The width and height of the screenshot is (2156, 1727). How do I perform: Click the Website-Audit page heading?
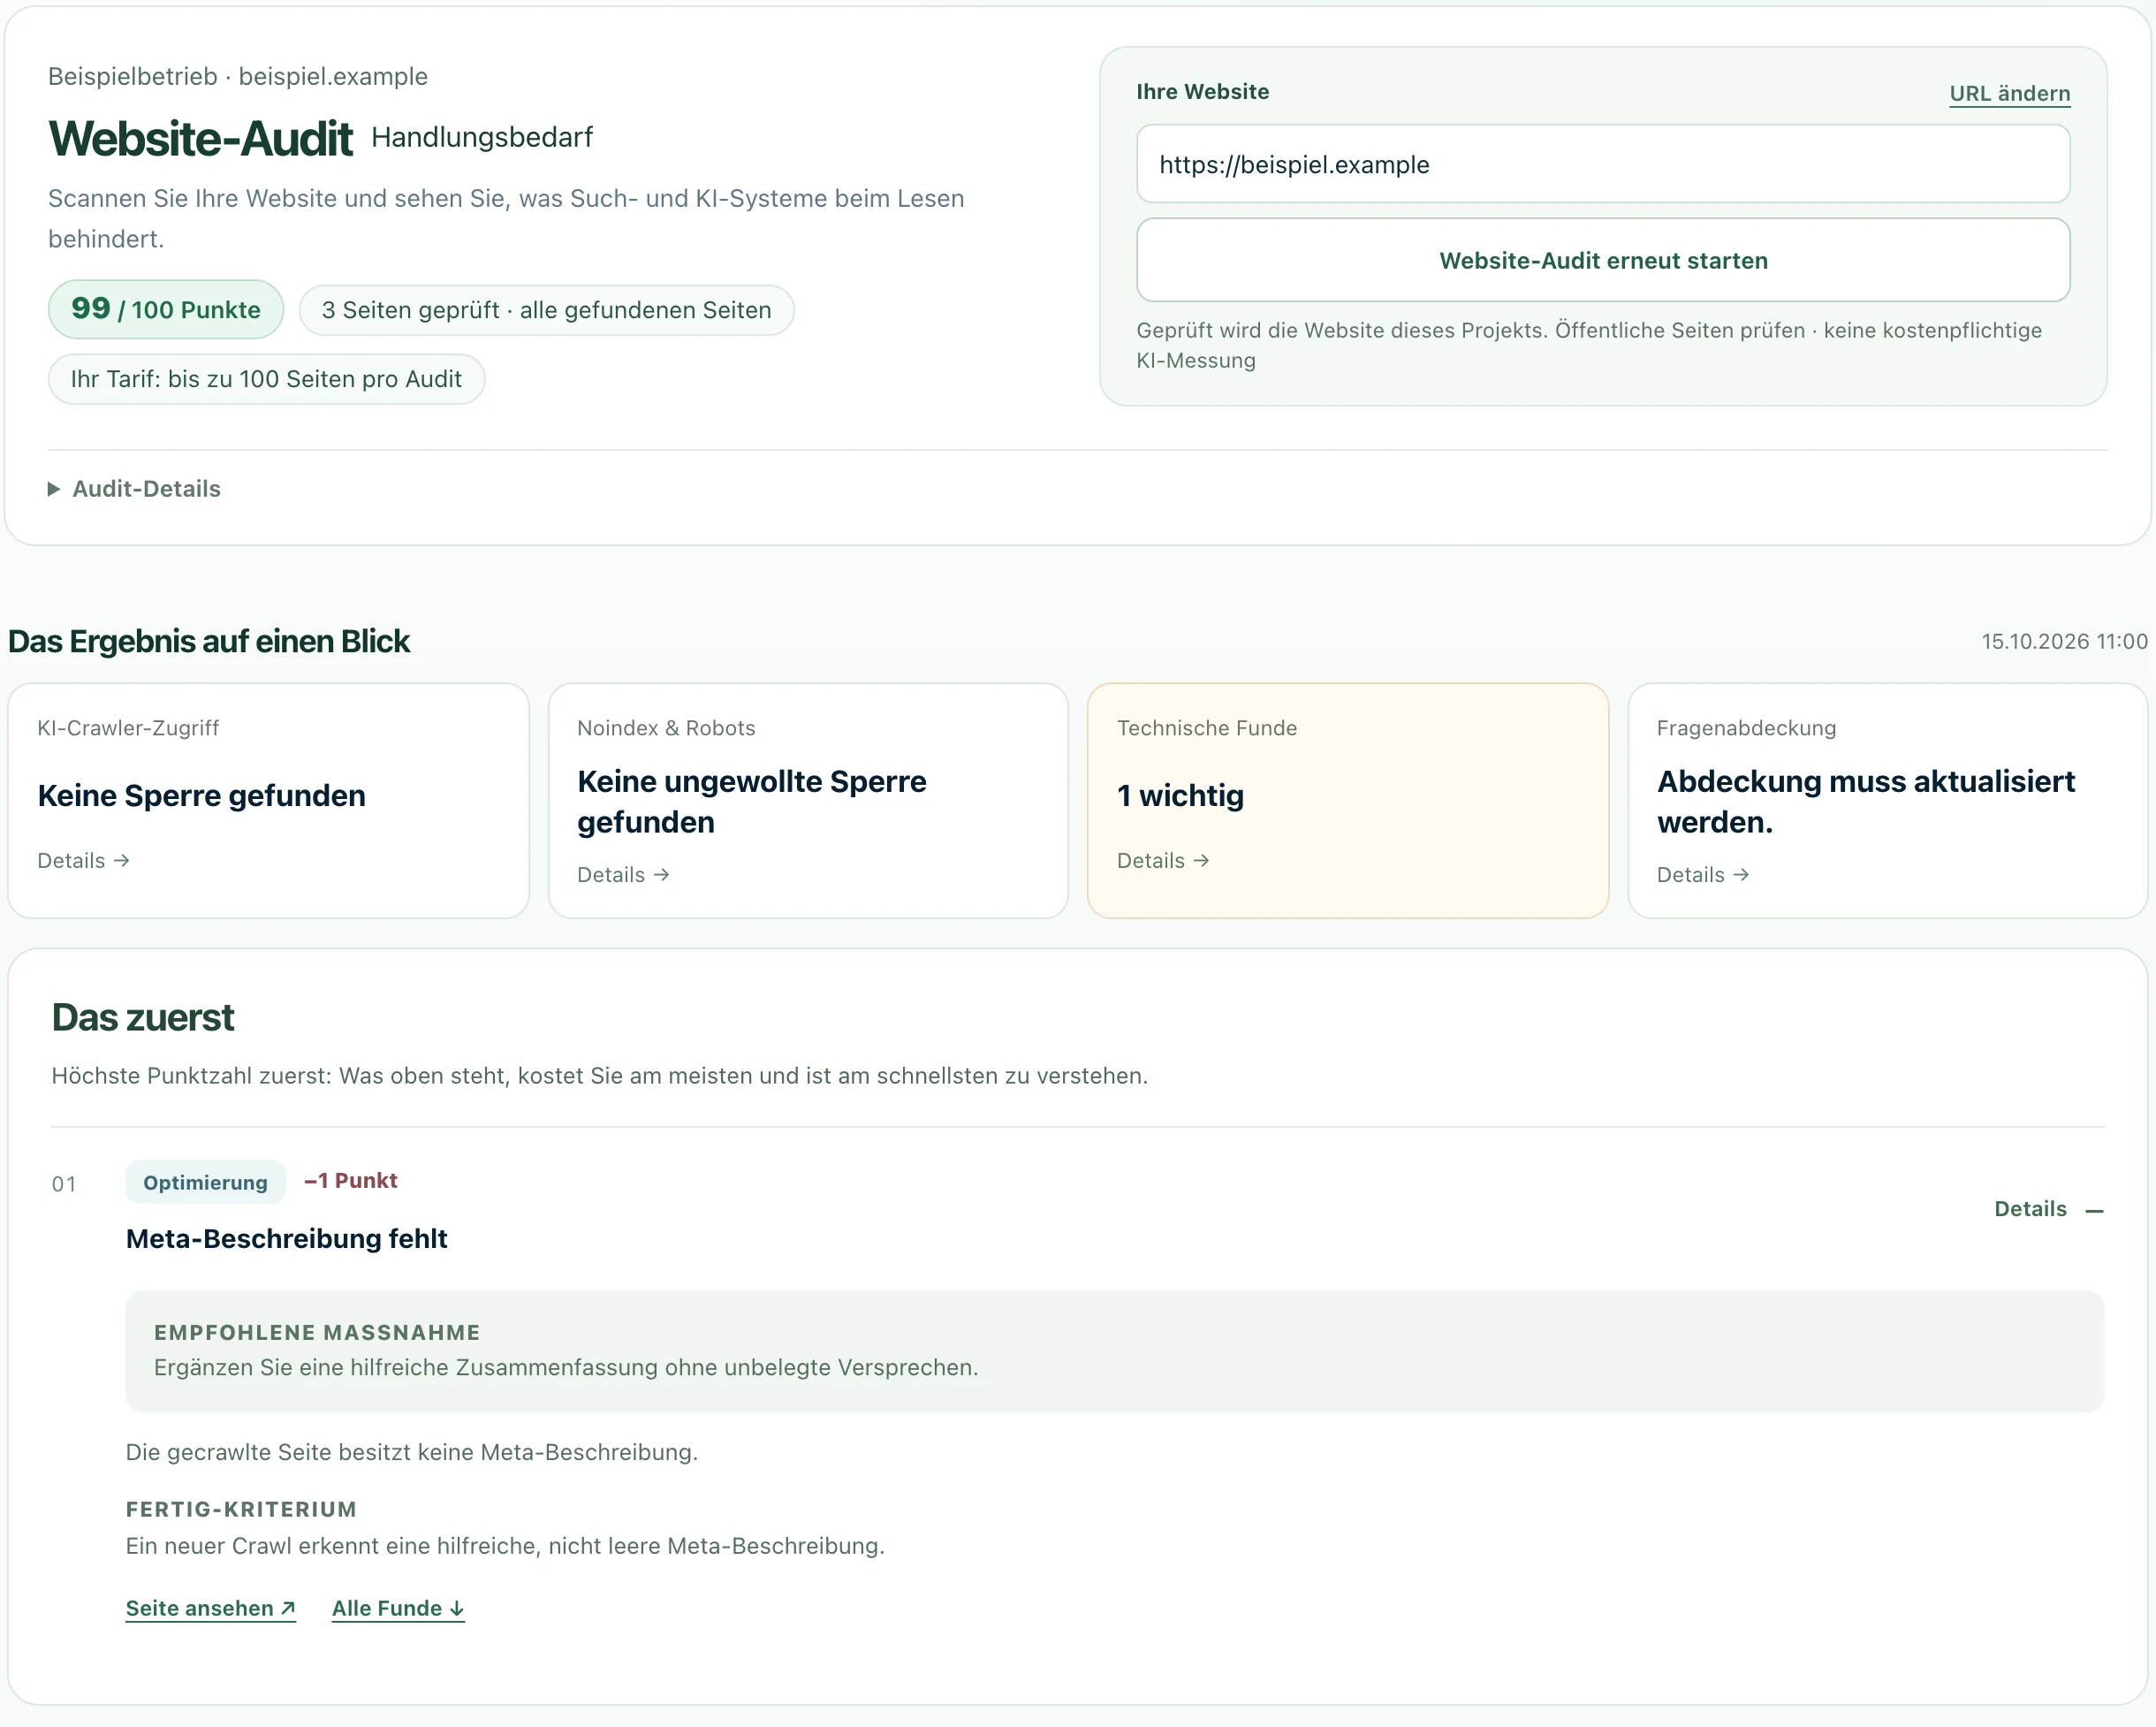coord(201,138)
